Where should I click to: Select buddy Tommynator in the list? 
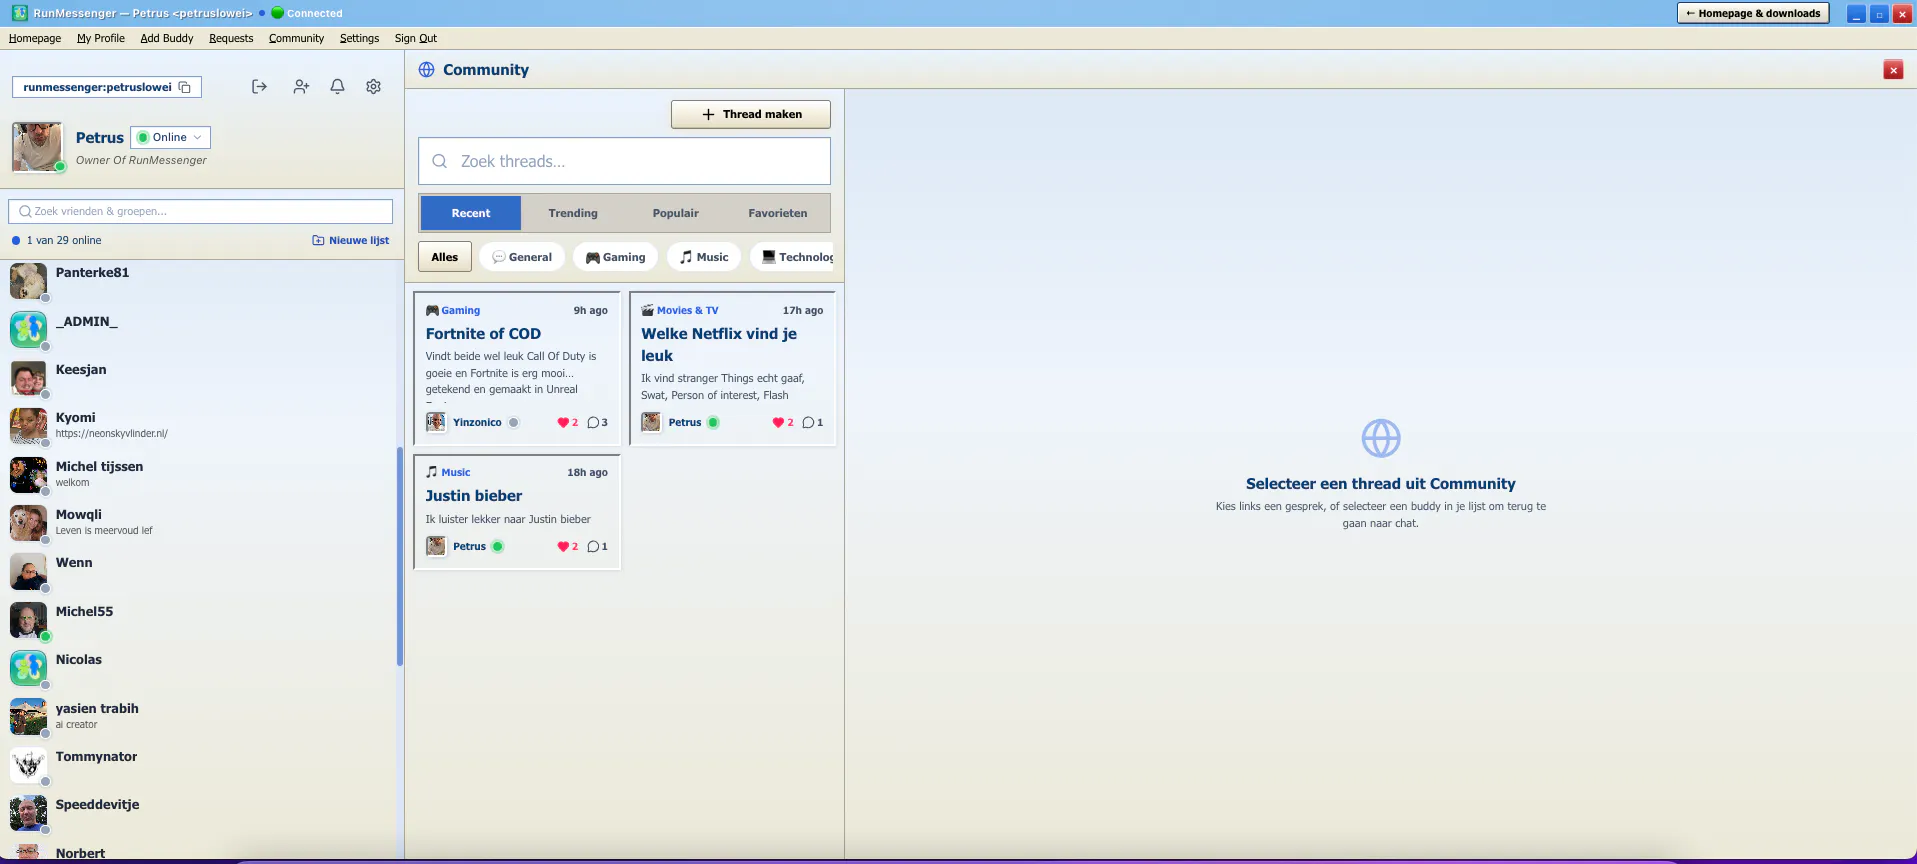click(200, 765)
